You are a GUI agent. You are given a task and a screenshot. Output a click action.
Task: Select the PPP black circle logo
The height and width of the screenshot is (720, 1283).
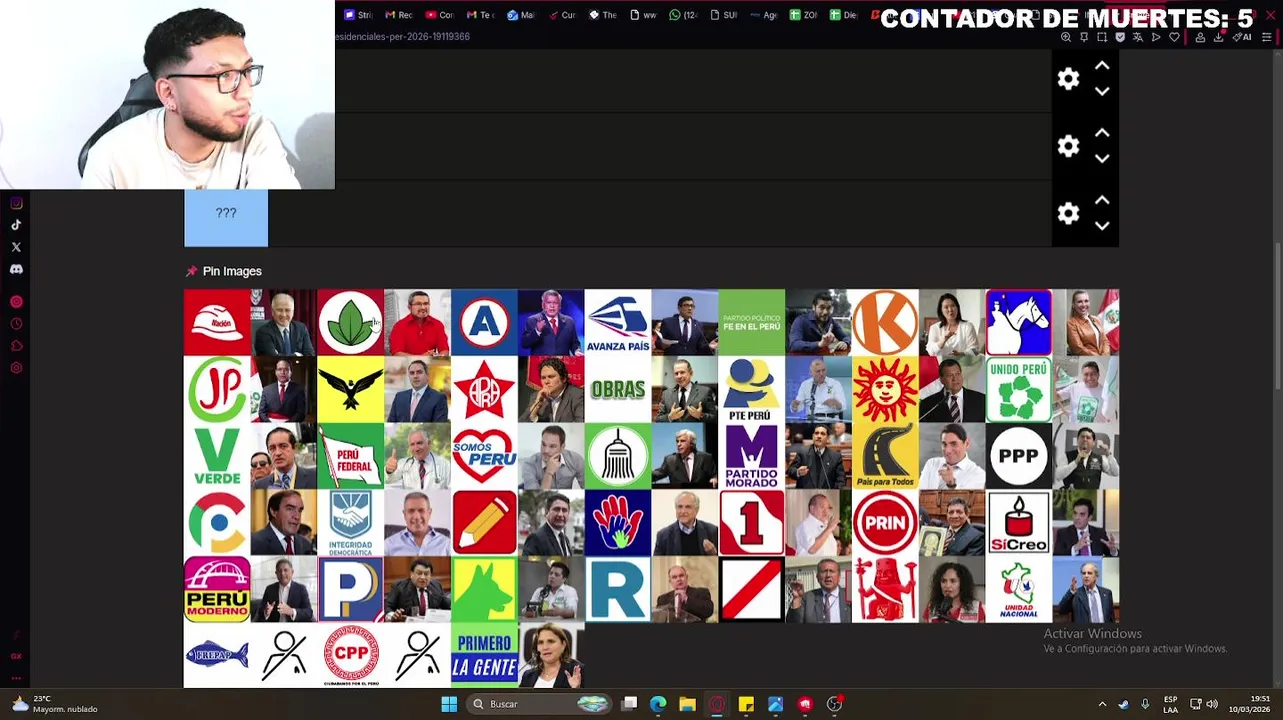point(1019,456)
